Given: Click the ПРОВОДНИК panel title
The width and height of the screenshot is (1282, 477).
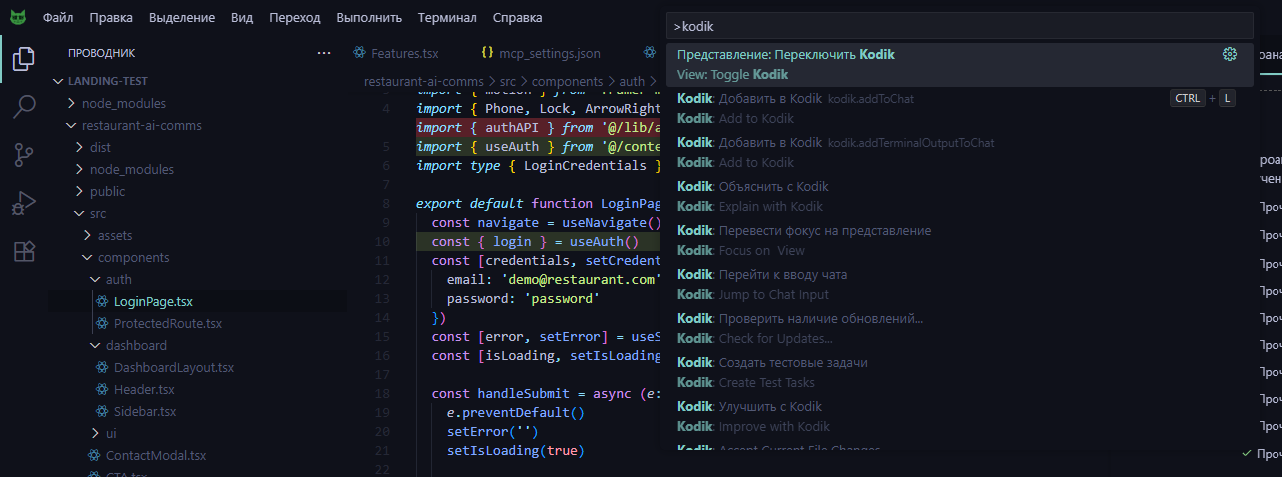Looking at the screenshot, I should pyautogui.click(x=101, y=53).
